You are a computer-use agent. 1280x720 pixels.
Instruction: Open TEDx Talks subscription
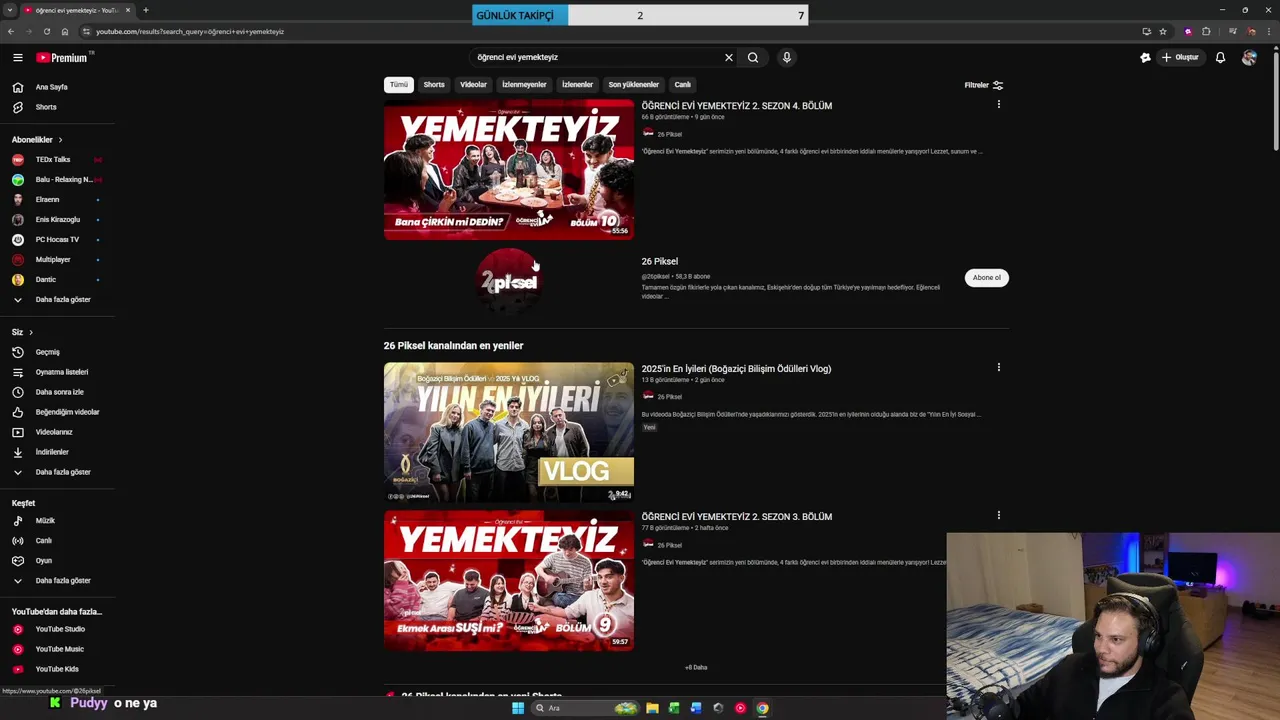pos(53,160)
